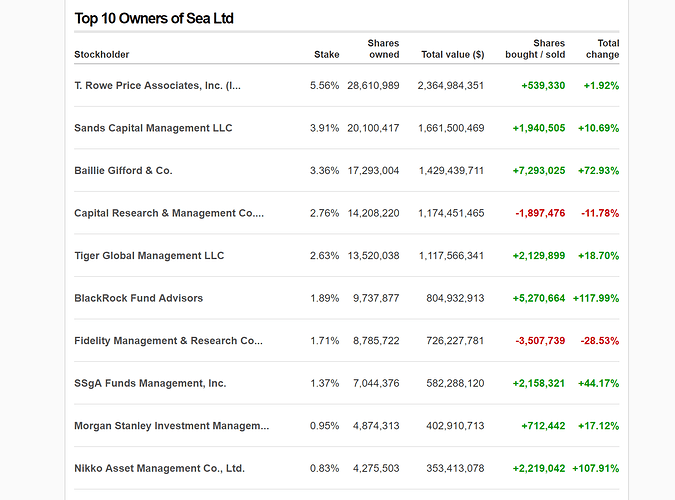Select shares owned 8,785,722
The width and height of the screenshot is (675, 500).
click(376, 341)
